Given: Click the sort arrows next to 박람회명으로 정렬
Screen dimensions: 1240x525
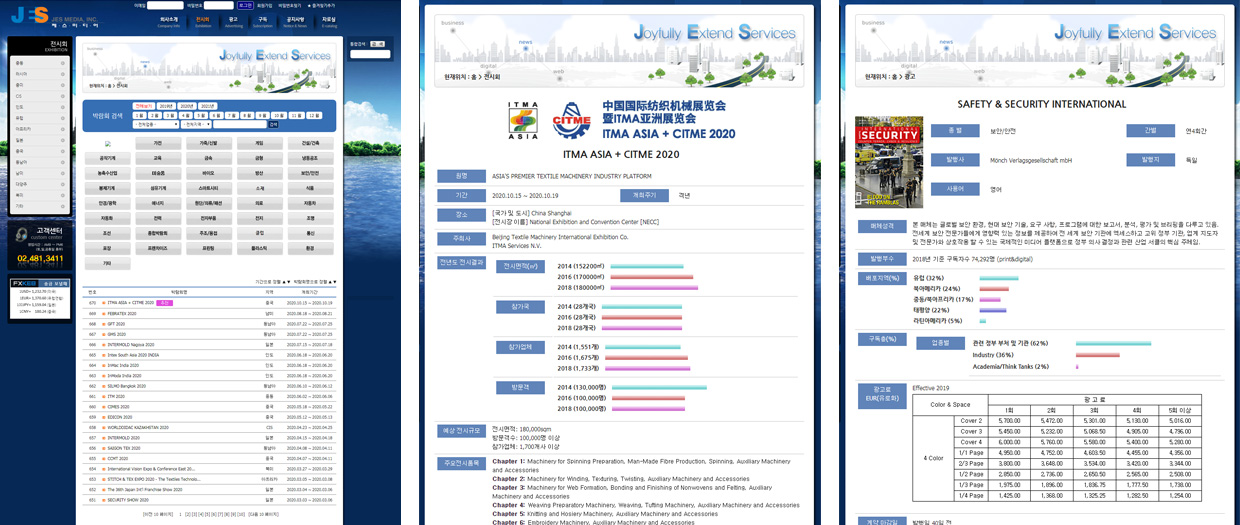Looking at the screenshot, I should tap(333, 282).
